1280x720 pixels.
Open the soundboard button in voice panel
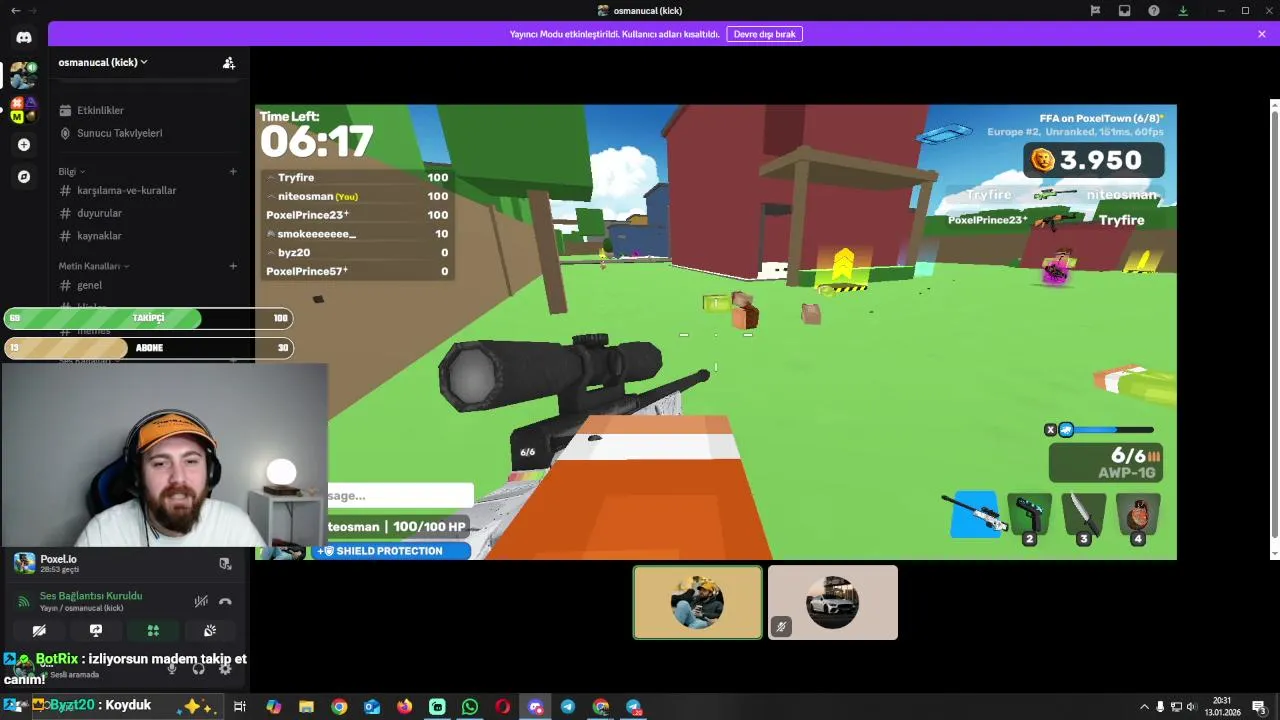click(x=210, y=630)
